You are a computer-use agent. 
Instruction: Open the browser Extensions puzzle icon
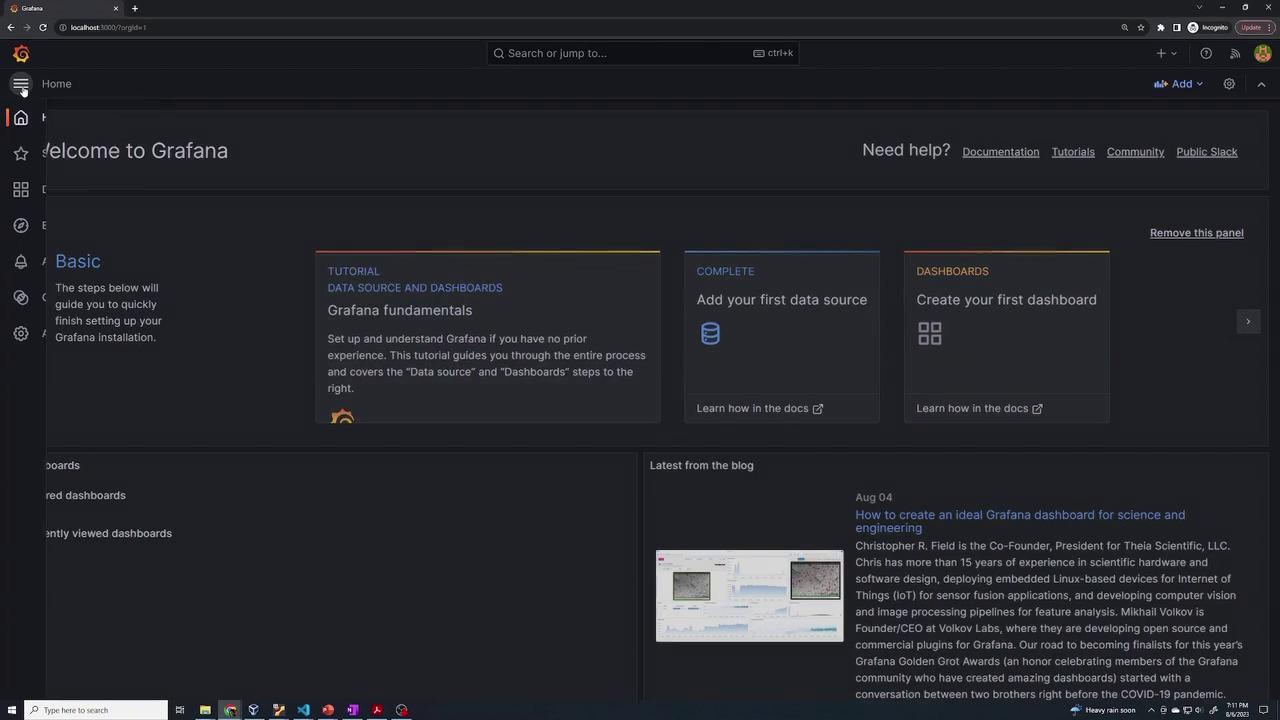tap(1160, 27)
